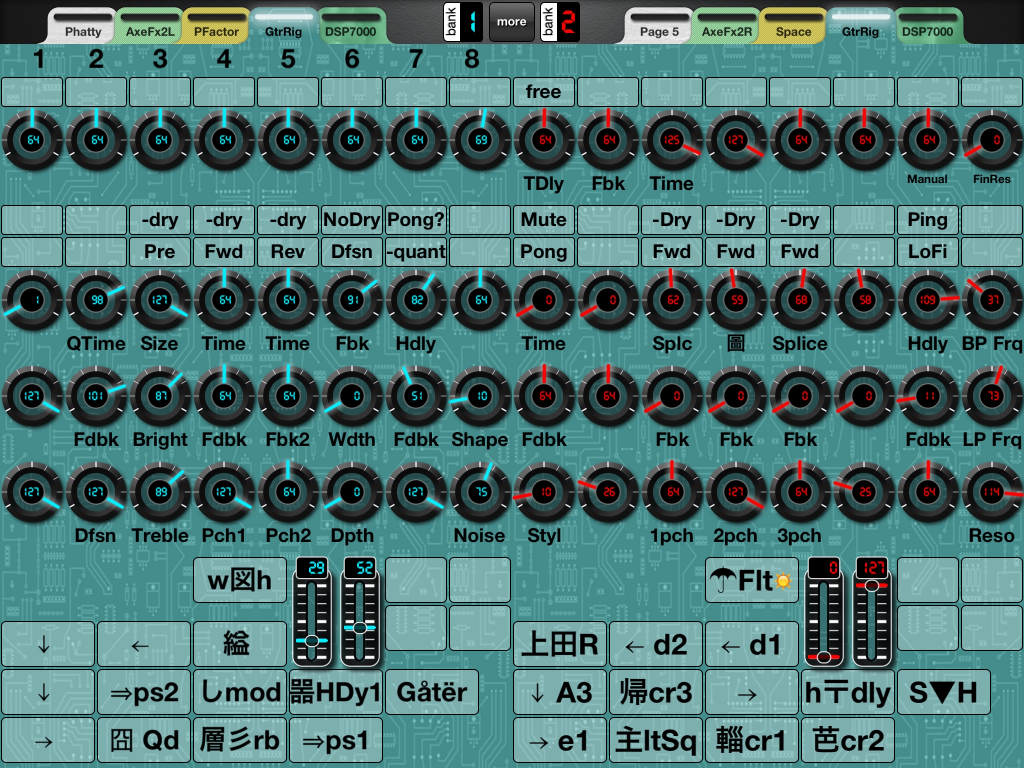Image resolution: width=1024 pixels, height=768 pixels.
Task: Select bank 1
Action: [x=463, y=22]
